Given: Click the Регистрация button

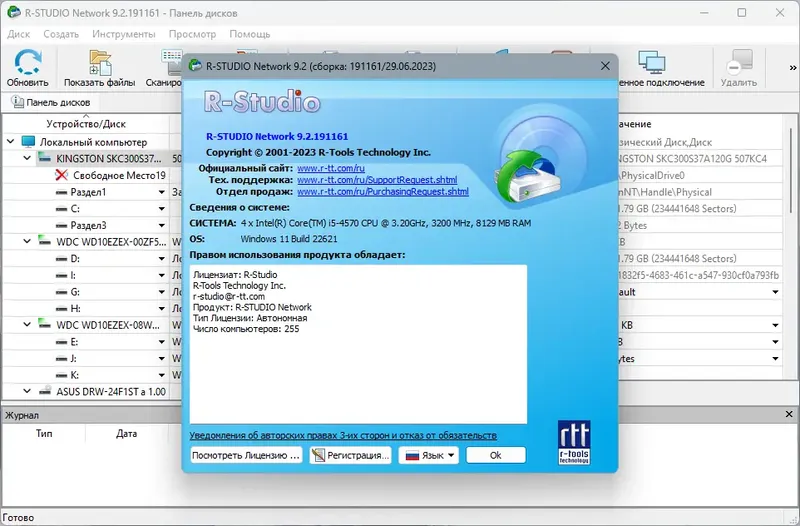Looking at the screenshot, I should pyautogui.click(x=351, y=455).
